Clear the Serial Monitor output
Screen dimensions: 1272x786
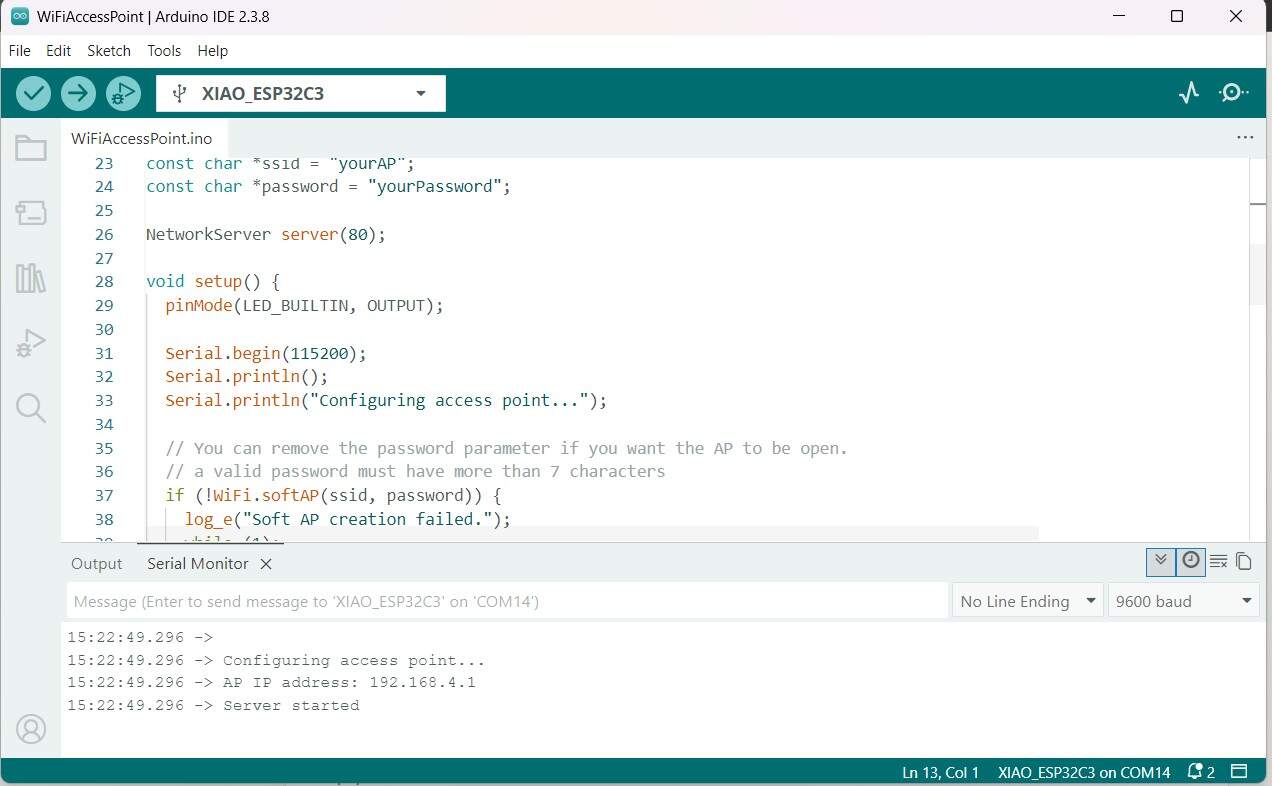pos(1218,562)
